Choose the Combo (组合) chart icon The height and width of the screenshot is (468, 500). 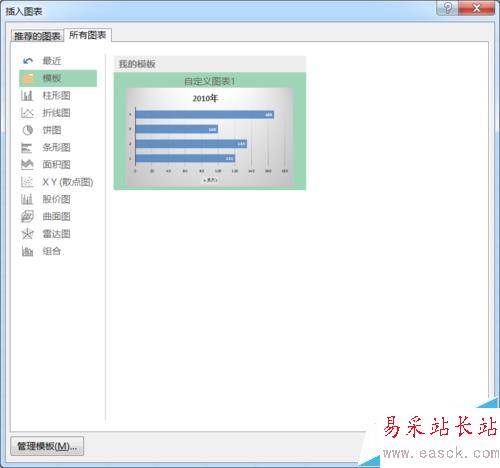[x=27, y=251]
